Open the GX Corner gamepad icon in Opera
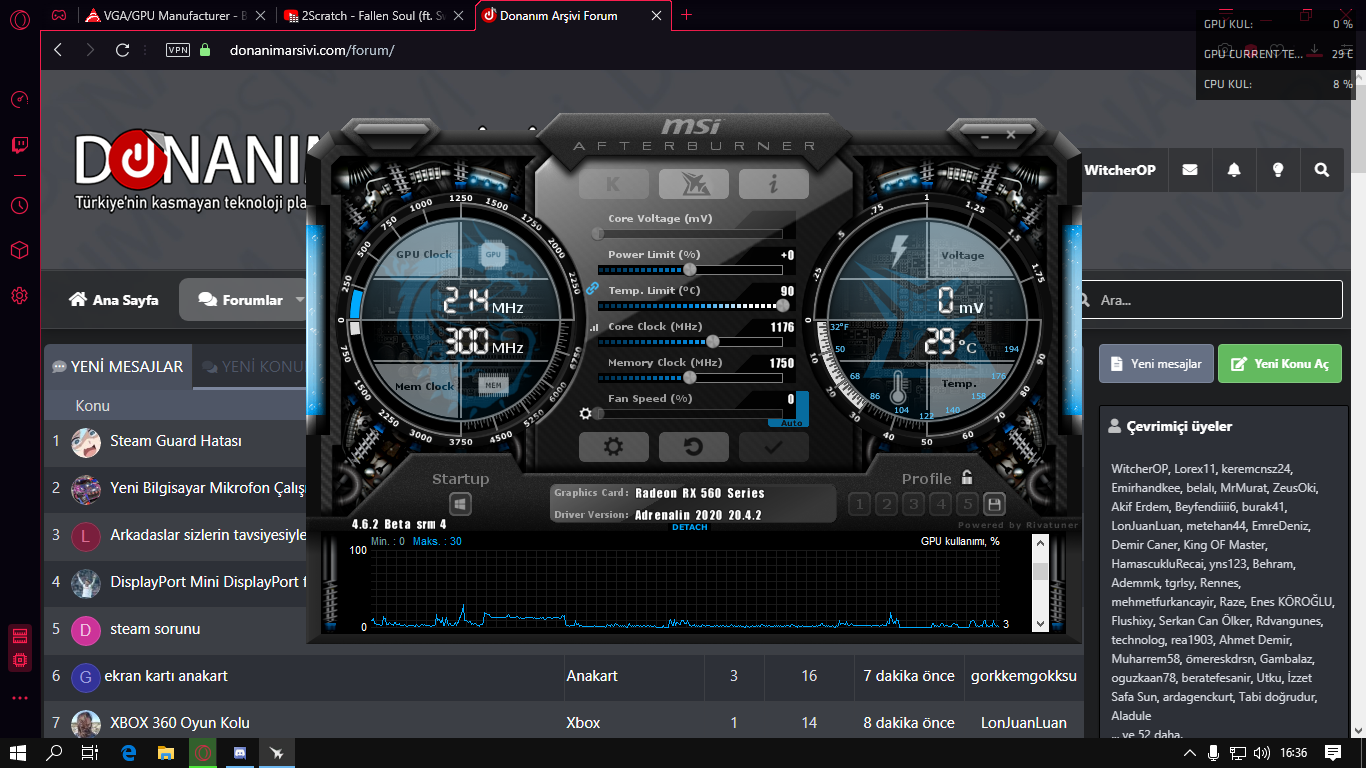The height and width of the screenshot is (768, 1366). point(60,15)
